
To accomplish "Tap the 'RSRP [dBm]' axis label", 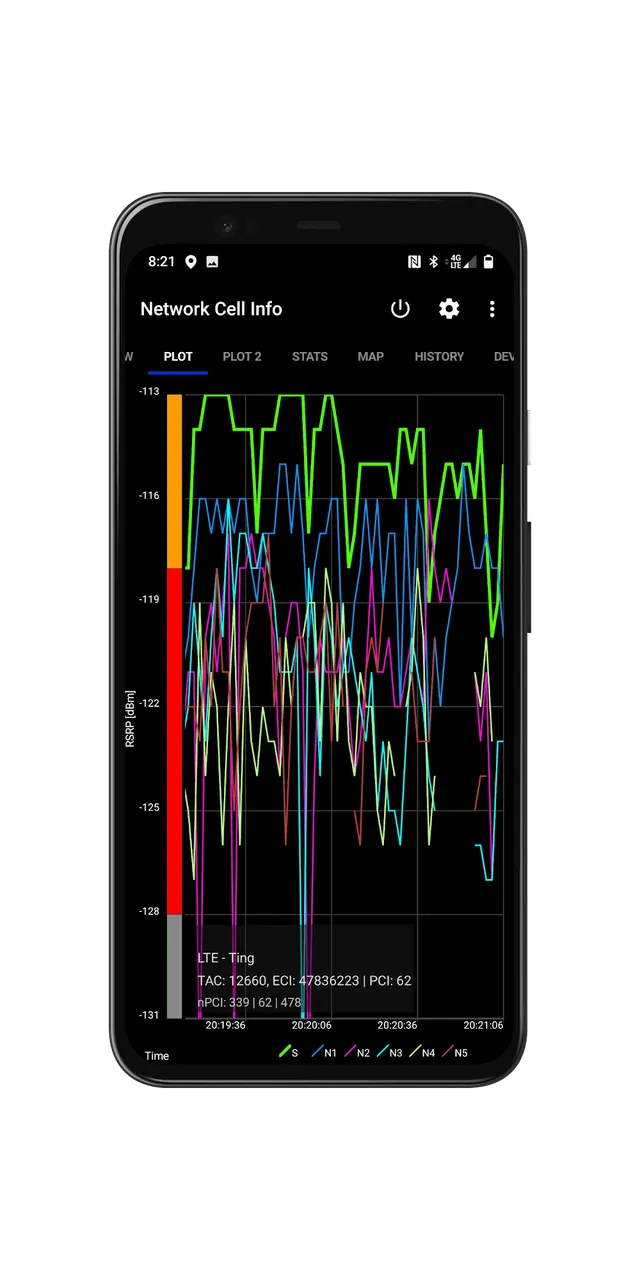I will tap(130, 718).
